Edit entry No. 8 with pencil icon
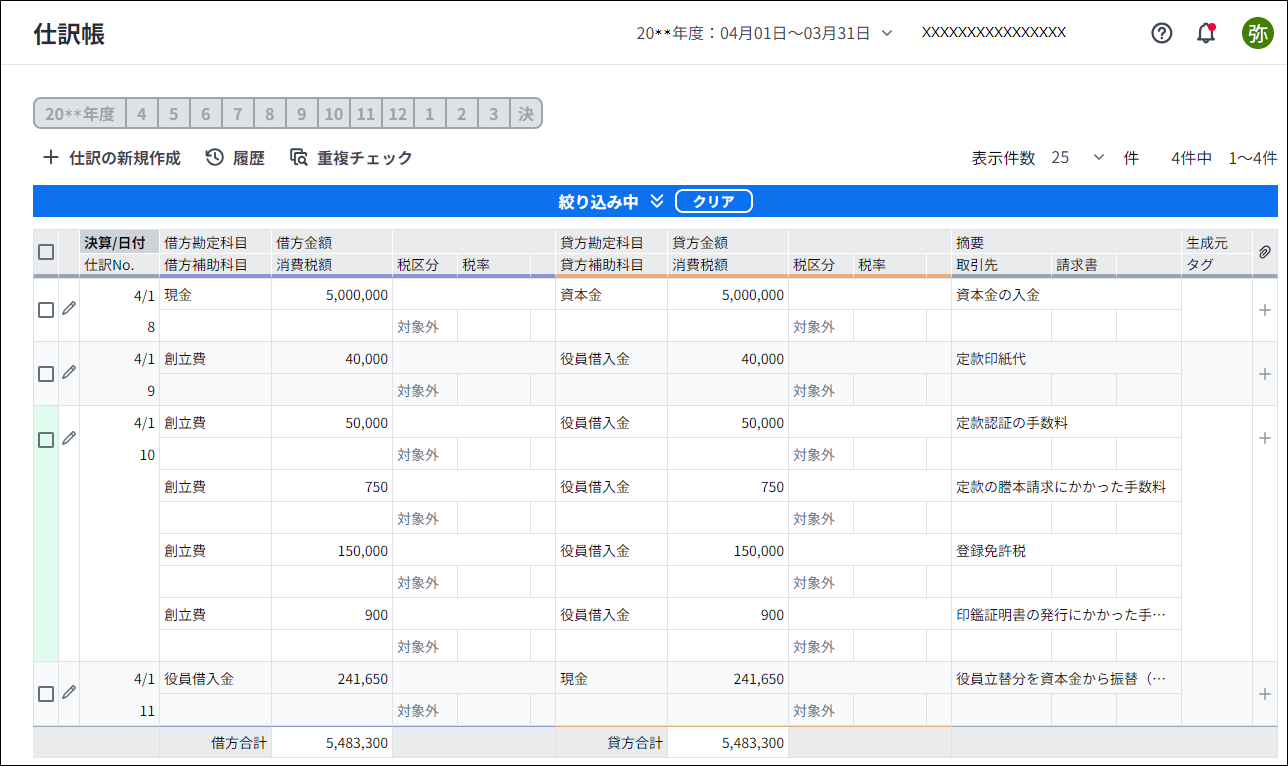Screen dimensions: 1288x766 coord(68,308)
